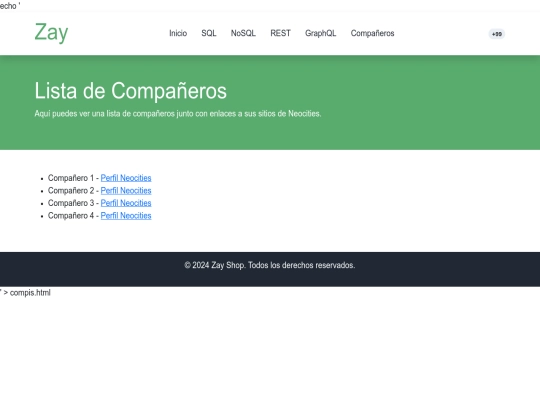The height and width of the screenshot is (405, 540).
Task: Click the text "Compañero 1 -"
Action: [x=73, y=178]
